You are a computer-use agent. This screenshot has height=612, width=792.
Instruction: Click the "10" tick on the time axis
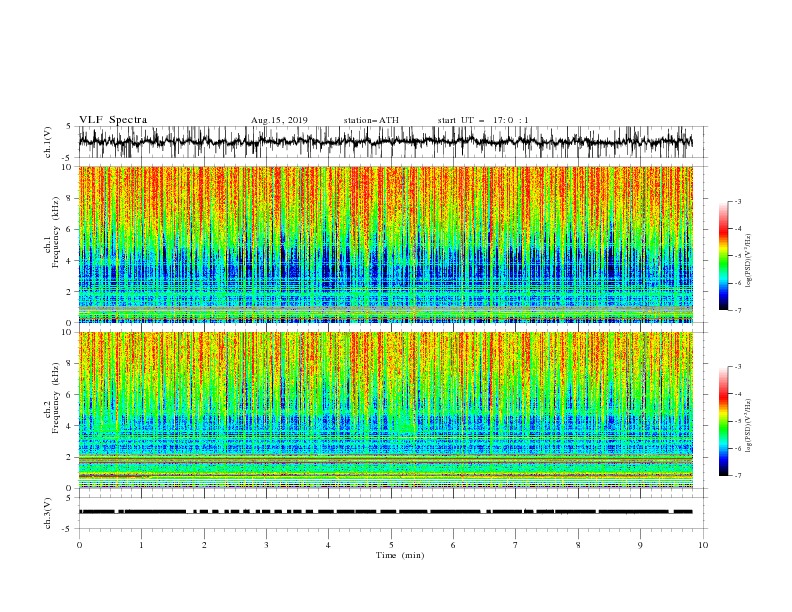click(703, 545)
